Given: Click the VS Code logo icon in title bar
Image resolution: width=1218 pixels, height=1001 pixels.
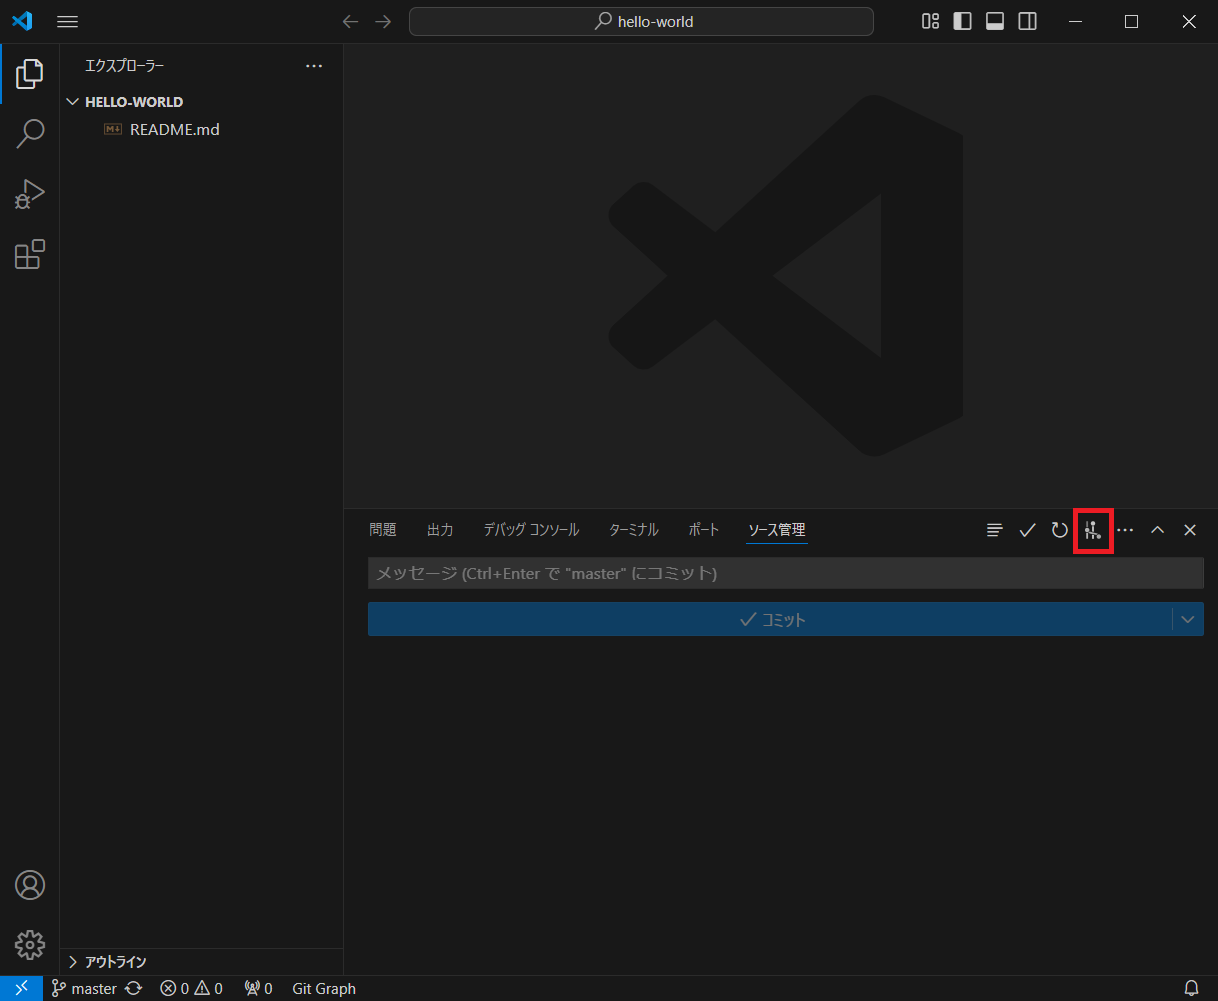Looking at the screenshot, I should coord(21,21).
